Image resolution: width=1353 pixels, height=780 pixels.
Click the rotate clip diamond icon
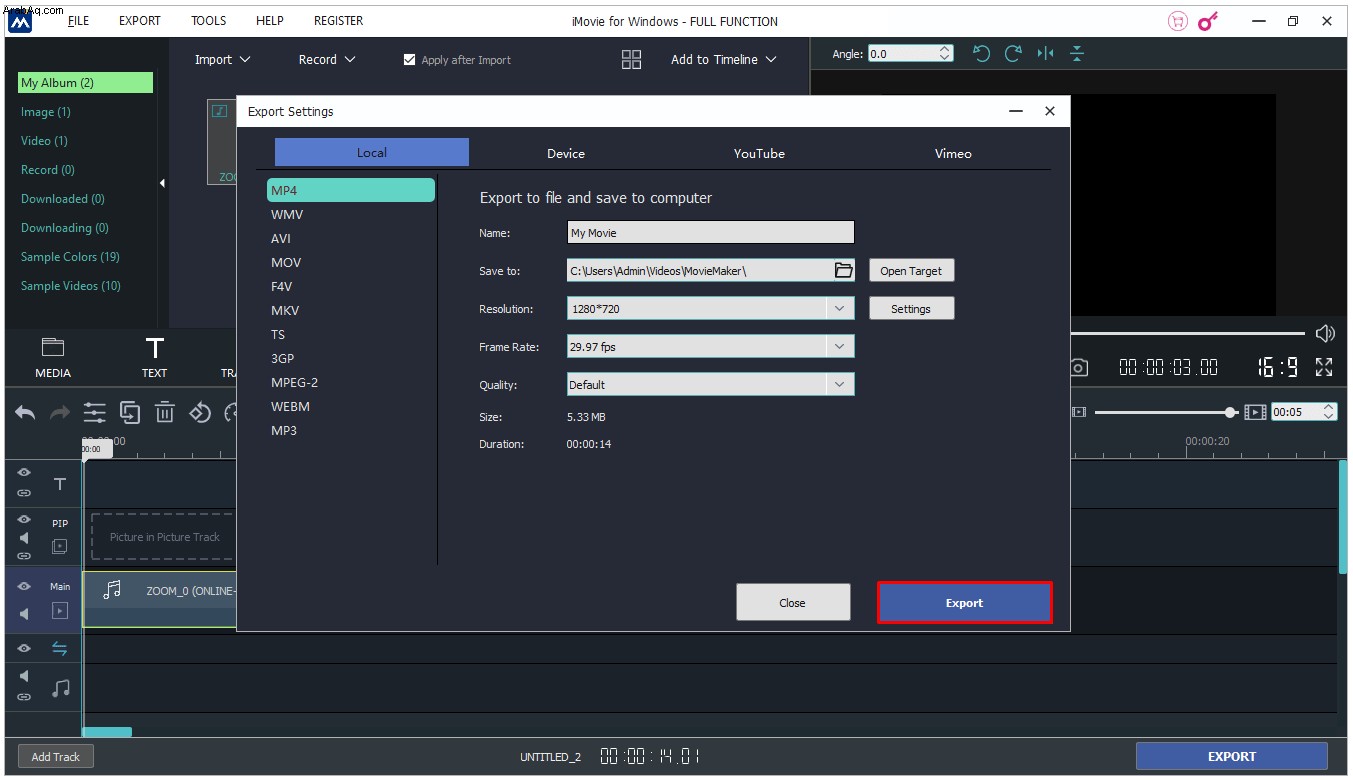click(x=200, y=412)
